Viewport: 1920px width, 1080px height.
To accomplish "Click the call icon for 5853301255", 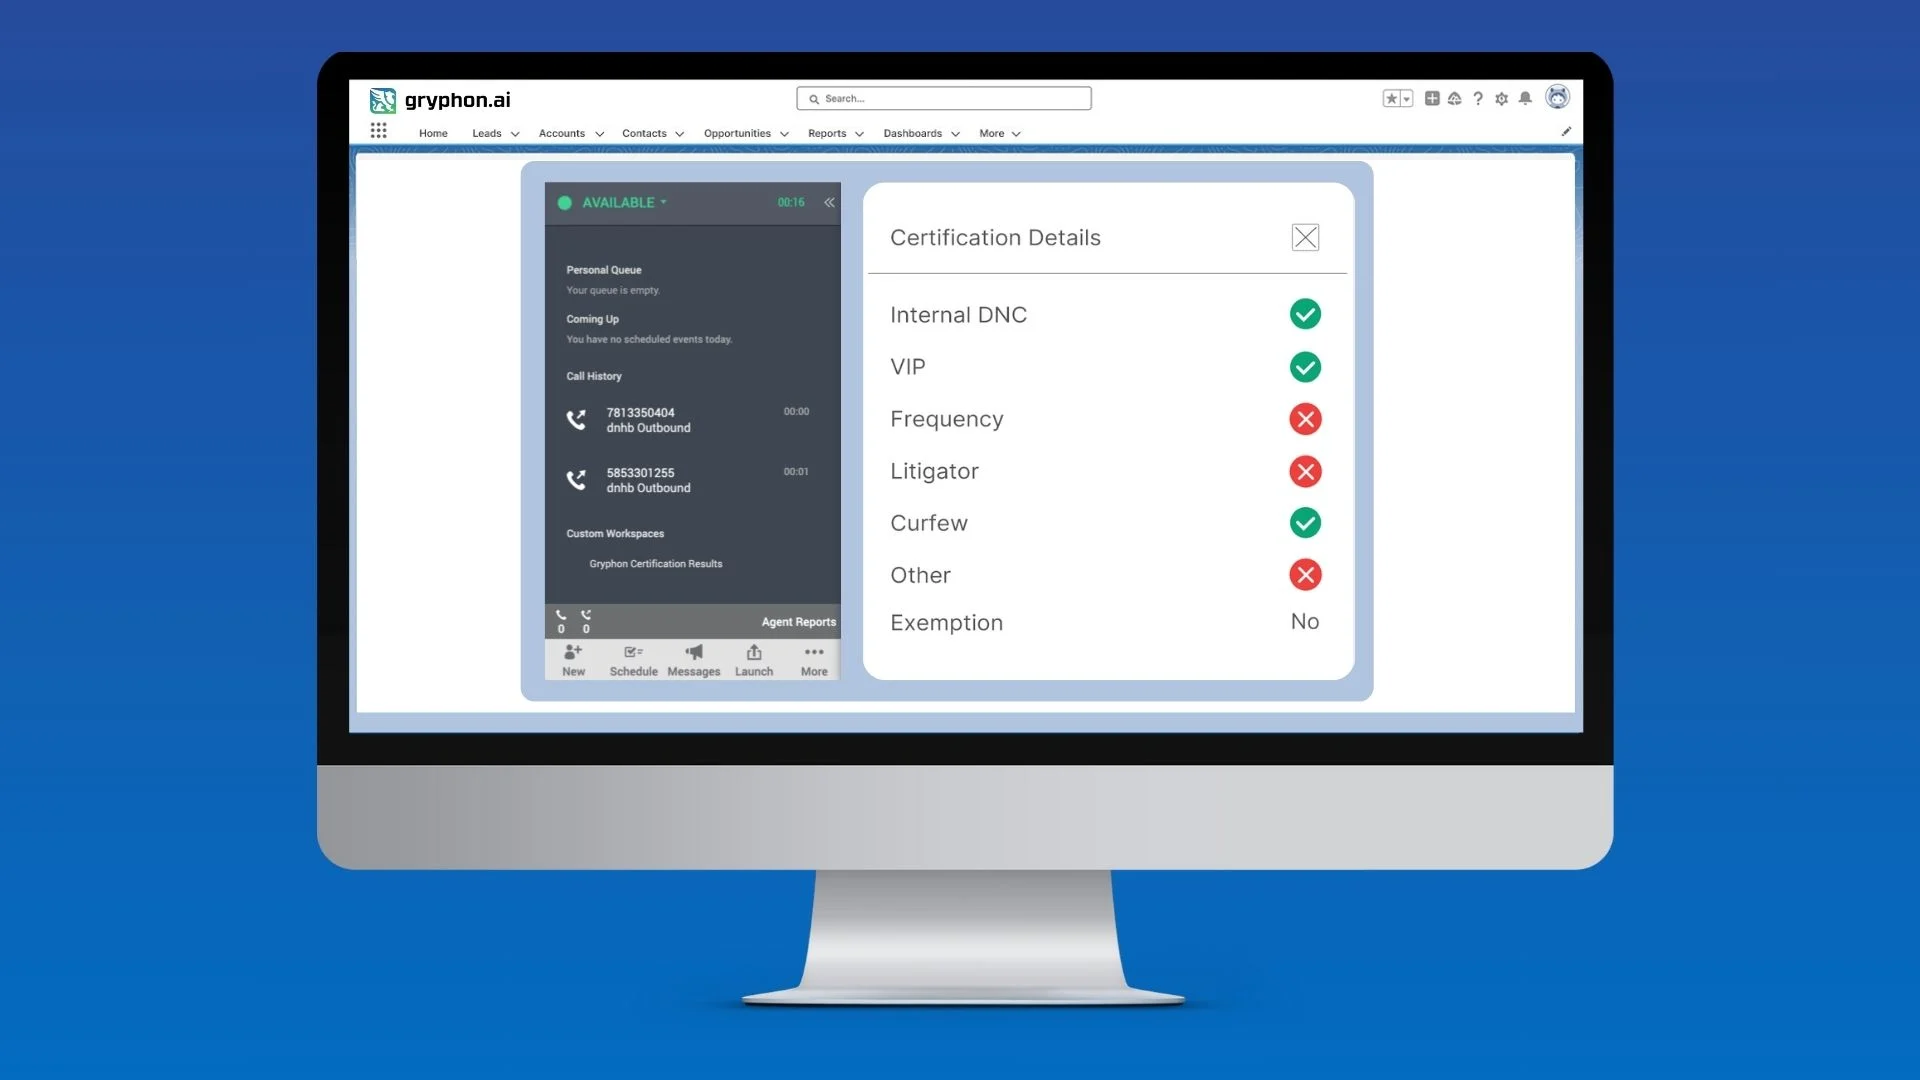I will 576,480.
